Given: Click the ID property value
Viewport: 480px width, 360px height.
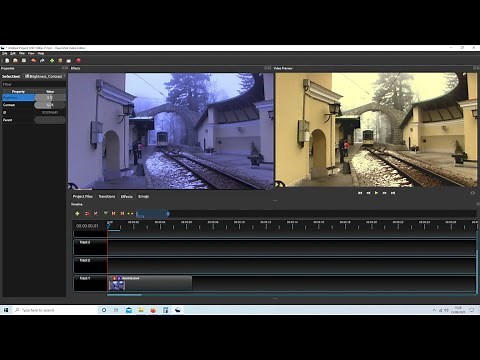Looking at the screenshot, I should click(x=50, y=113).
